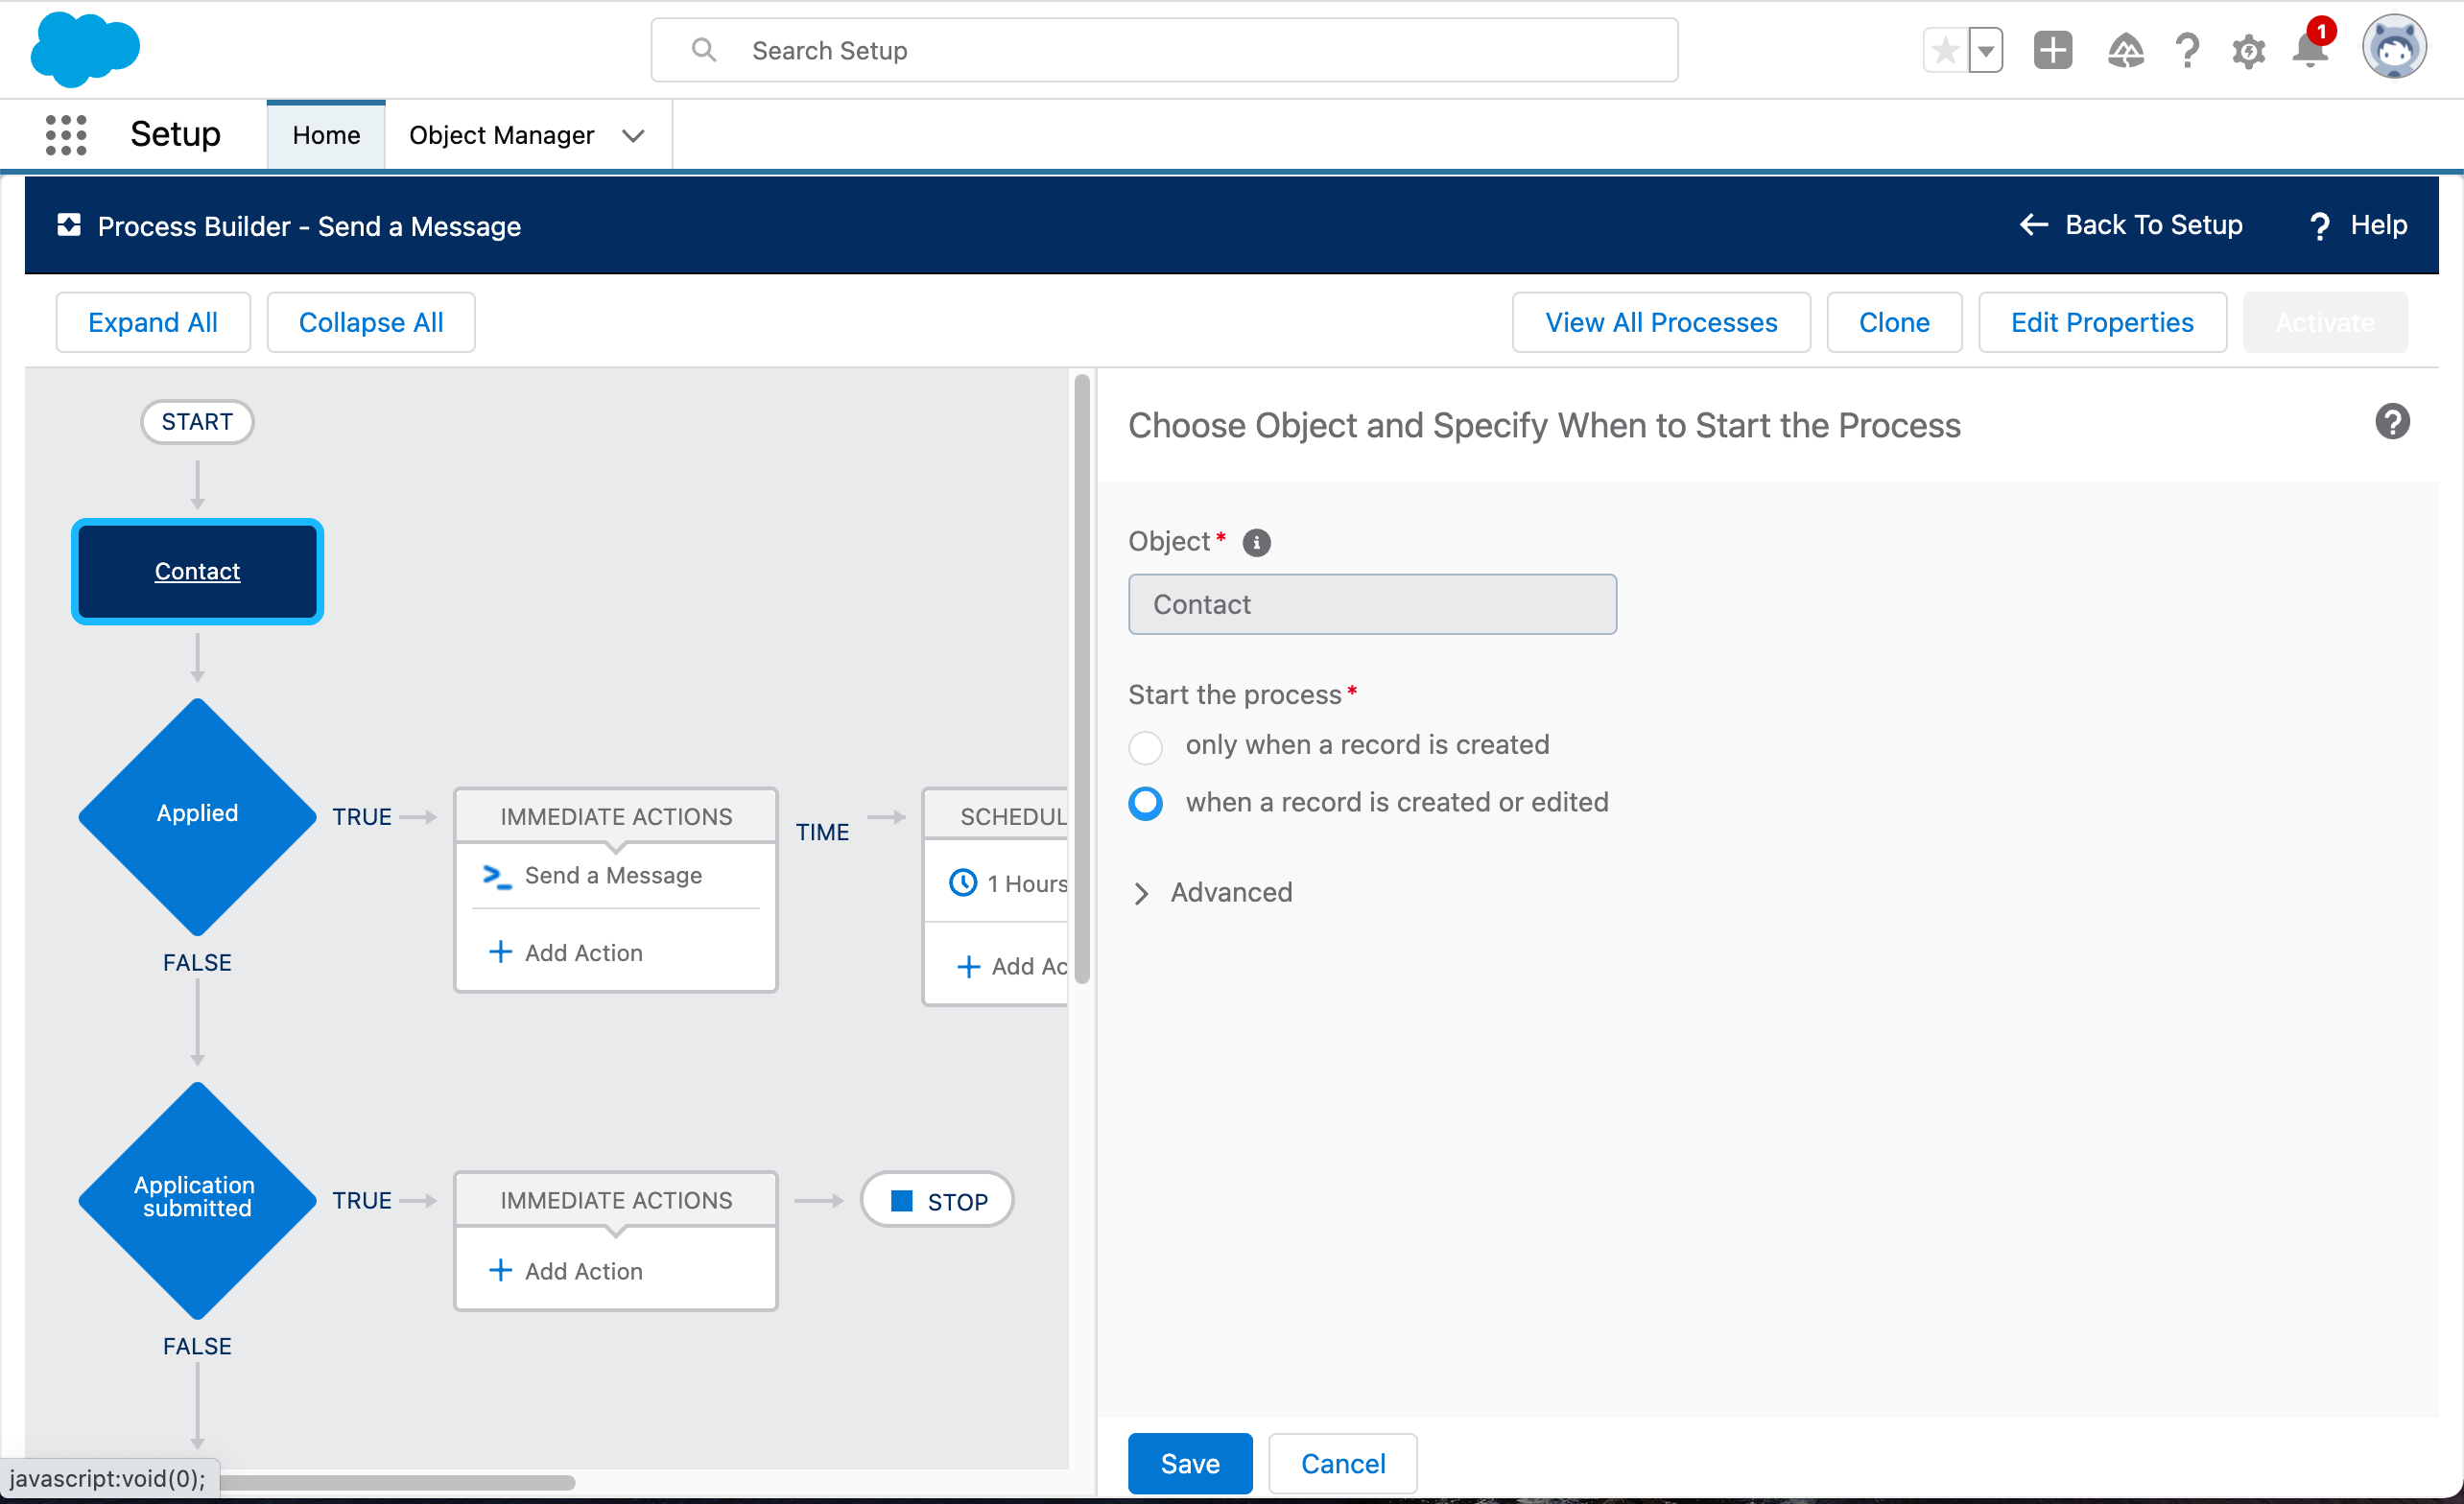This screenshot has width=2464, height=1504.
Task: Click the favorites star icon
Action: coord(1945,50)
